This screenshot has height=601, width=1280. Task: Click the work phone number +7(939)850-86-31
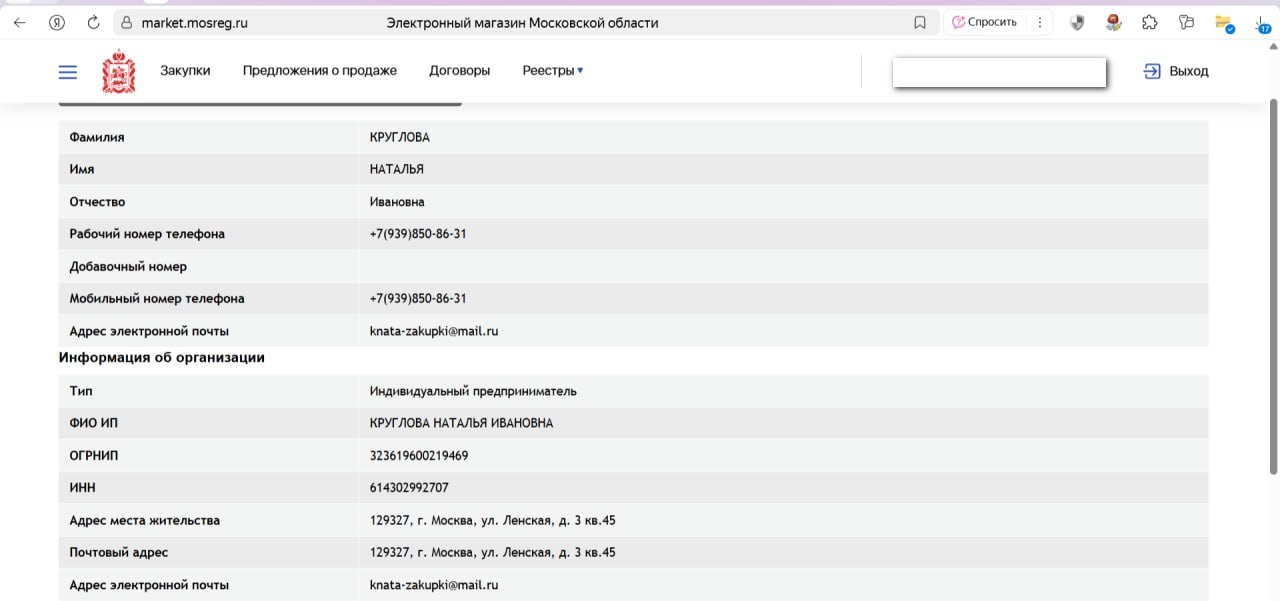418,234
